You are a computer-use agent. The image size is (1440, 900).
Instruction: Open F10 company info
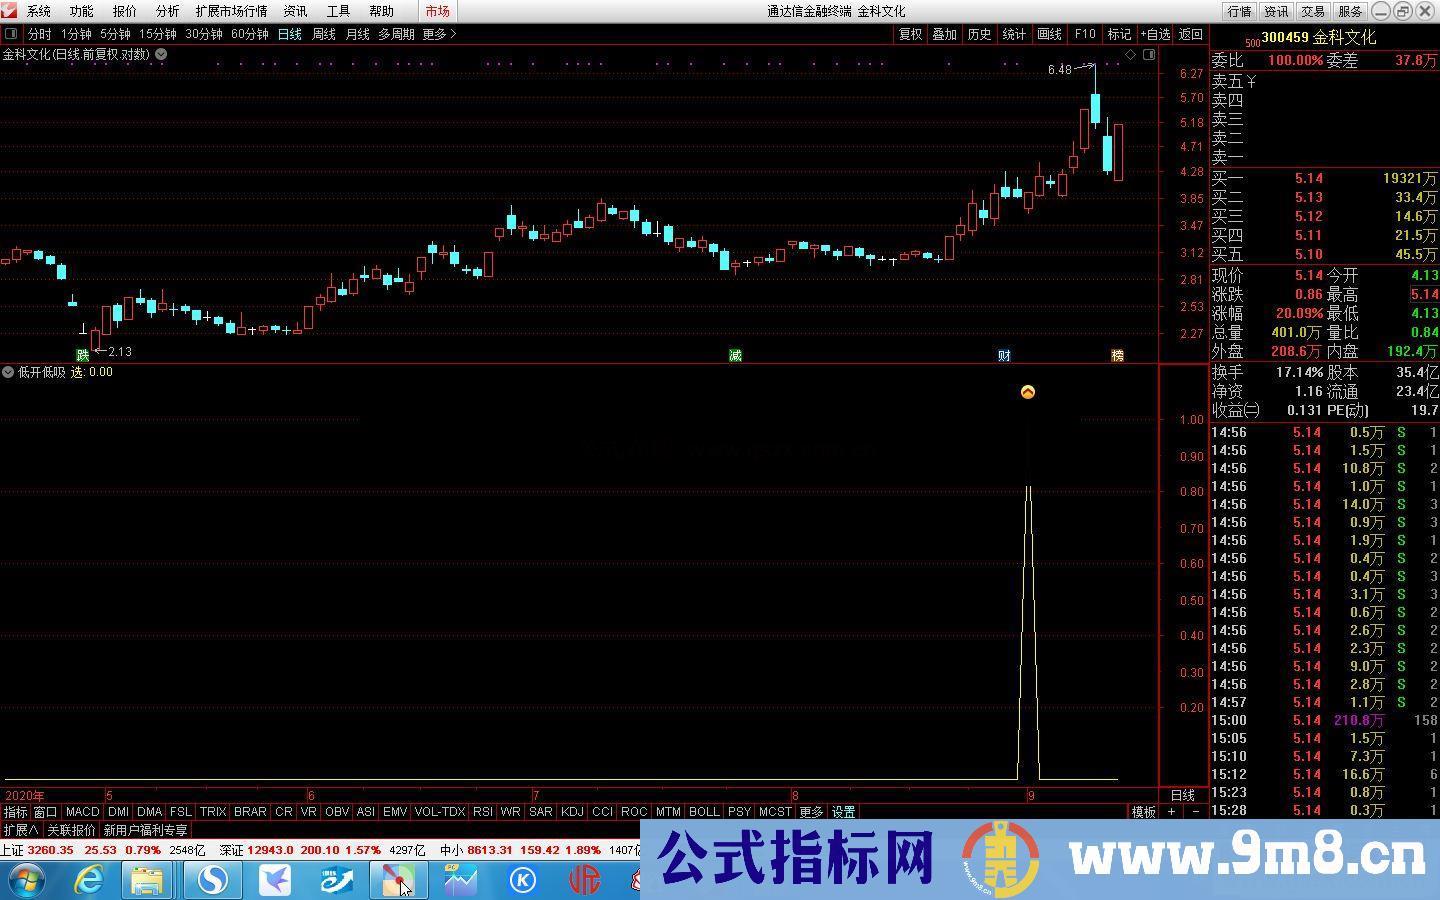(x=1085, y=34)
